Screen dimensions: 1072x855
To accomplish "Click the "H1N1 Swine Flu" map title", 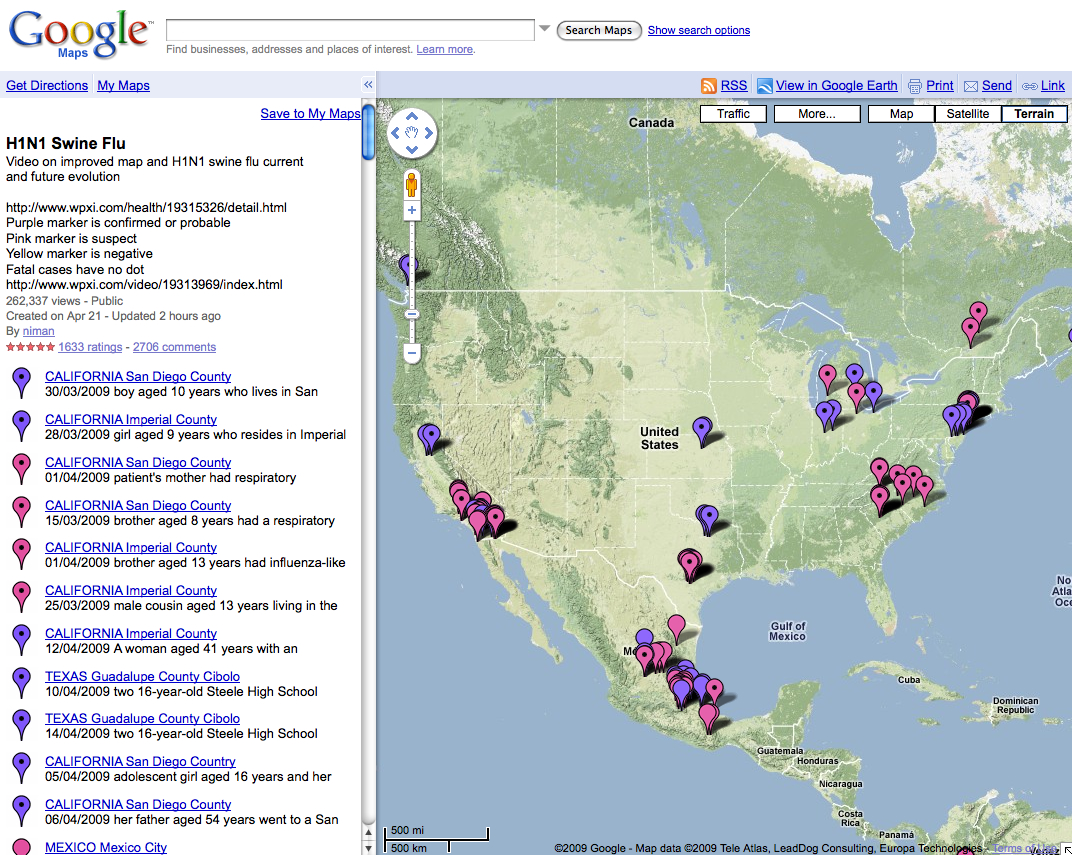I will coord(66,144).
